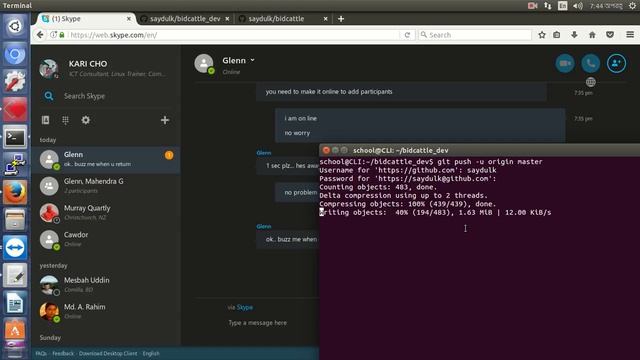This screenshot has height=360, width=640.
Task: Click the globe translator icon in chat
Action: (x=591, y=82)
